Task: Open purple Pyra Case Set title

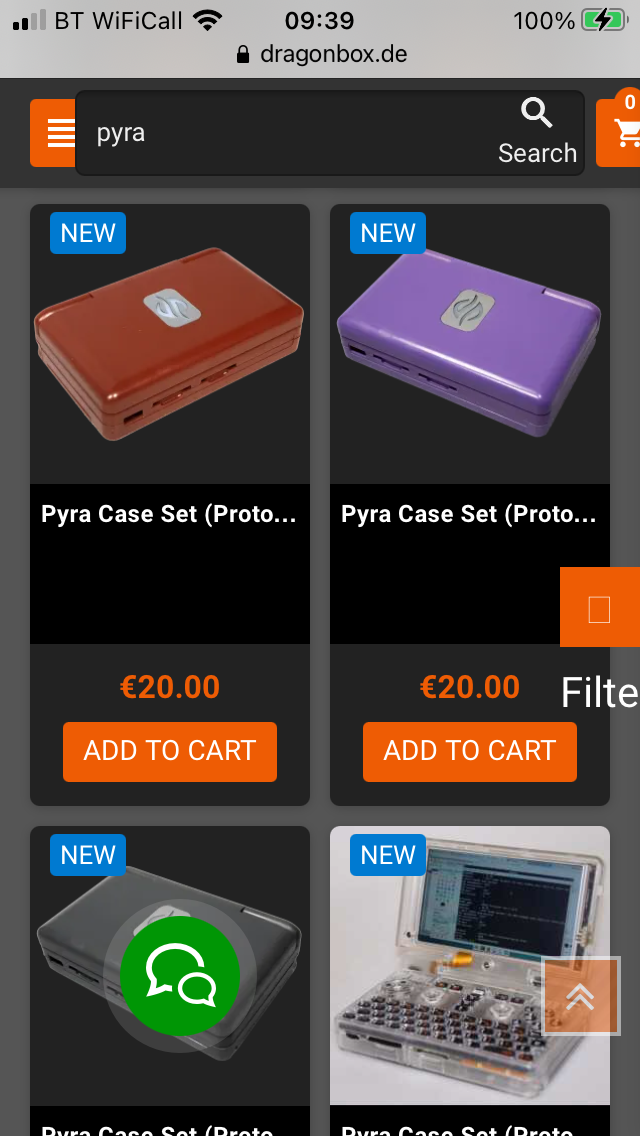Action: (470, 514)
